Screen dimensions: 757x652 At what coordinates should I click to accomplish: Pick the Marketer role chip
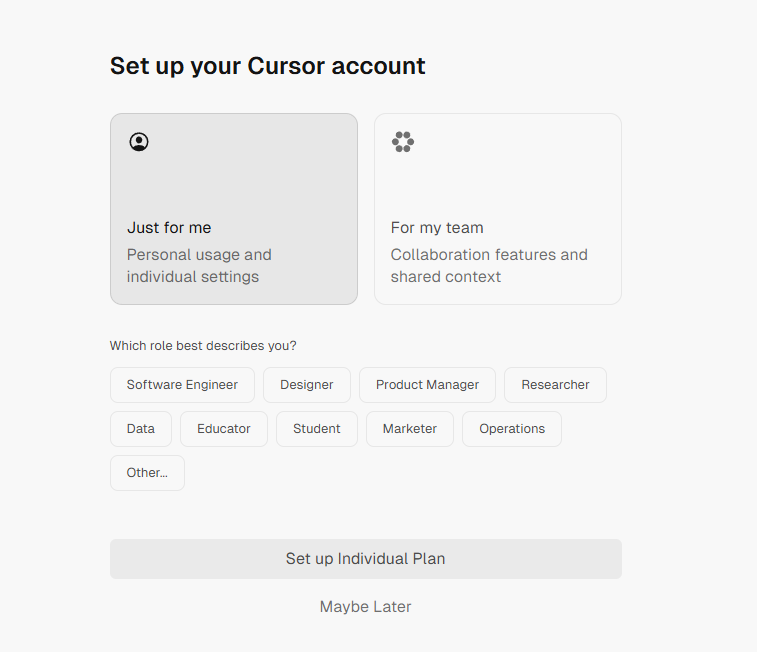click(x=409, y=429)
